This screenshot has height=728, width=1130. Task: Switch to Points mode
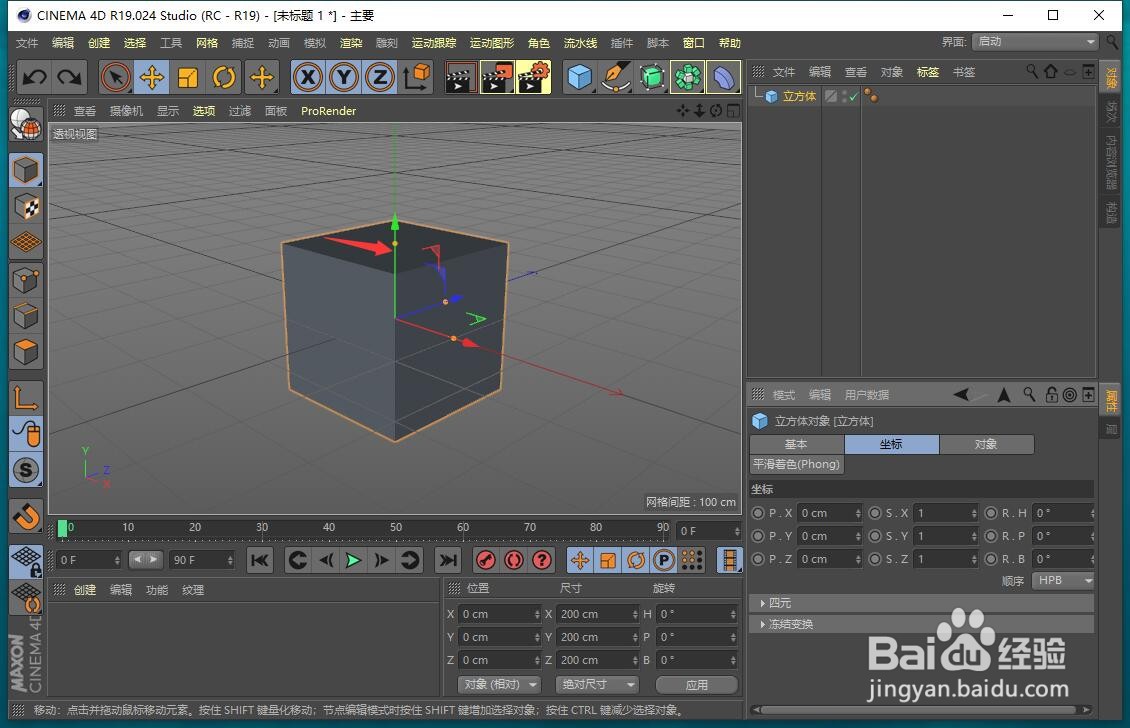pos(26,280)
